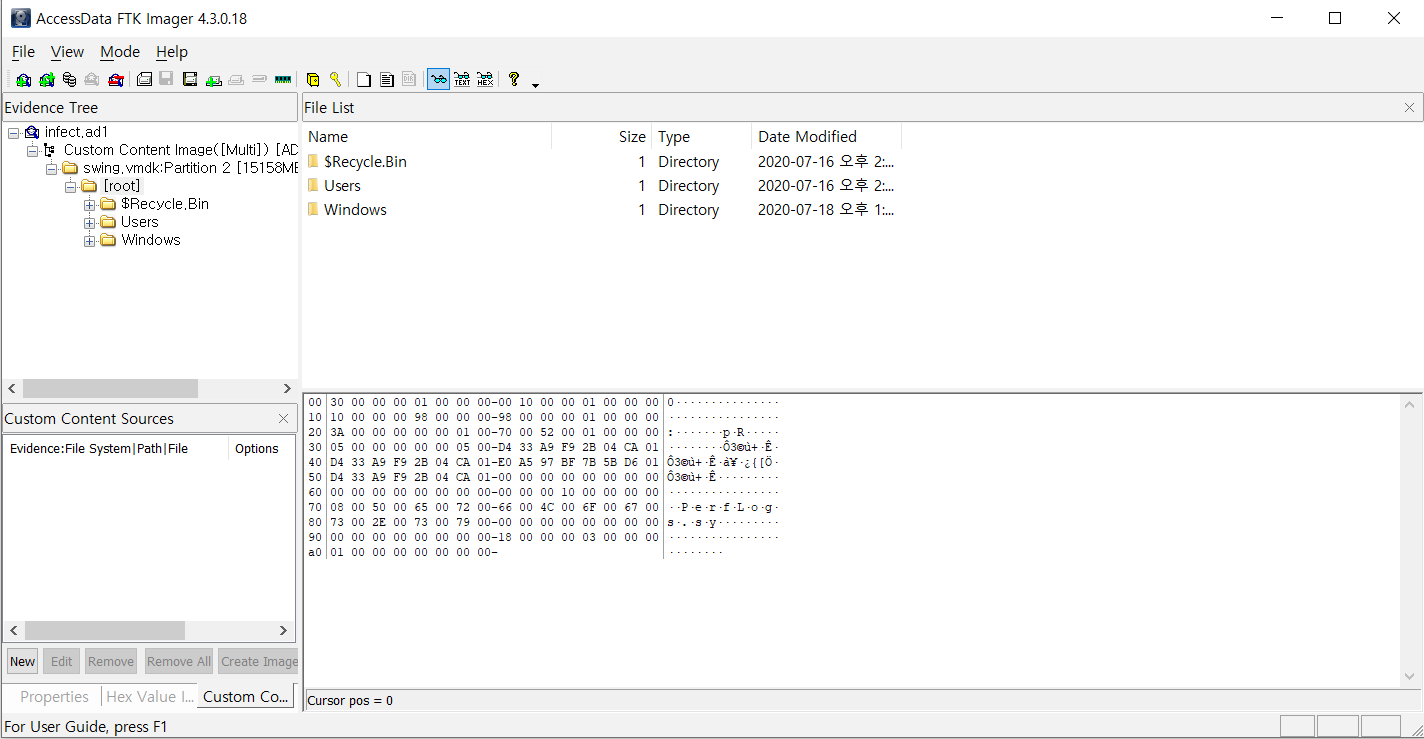Image resolution: width=1424 pixels, height=739 pixels.
Task: Click Remove Evidence Item greyed icon
Action: (92, 79)
